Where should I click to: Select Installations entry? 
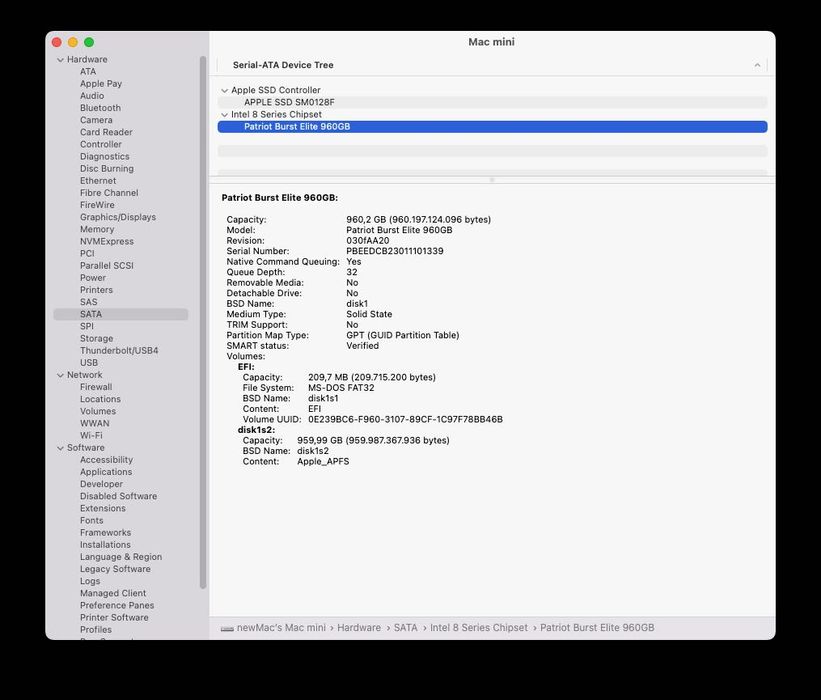point(105,545)
